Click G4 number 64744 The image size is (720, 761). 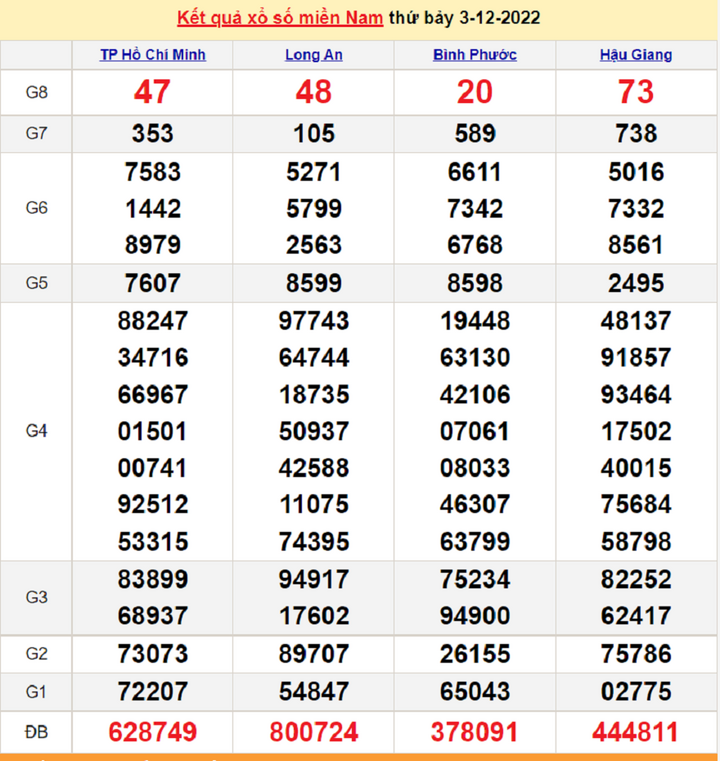314,358
